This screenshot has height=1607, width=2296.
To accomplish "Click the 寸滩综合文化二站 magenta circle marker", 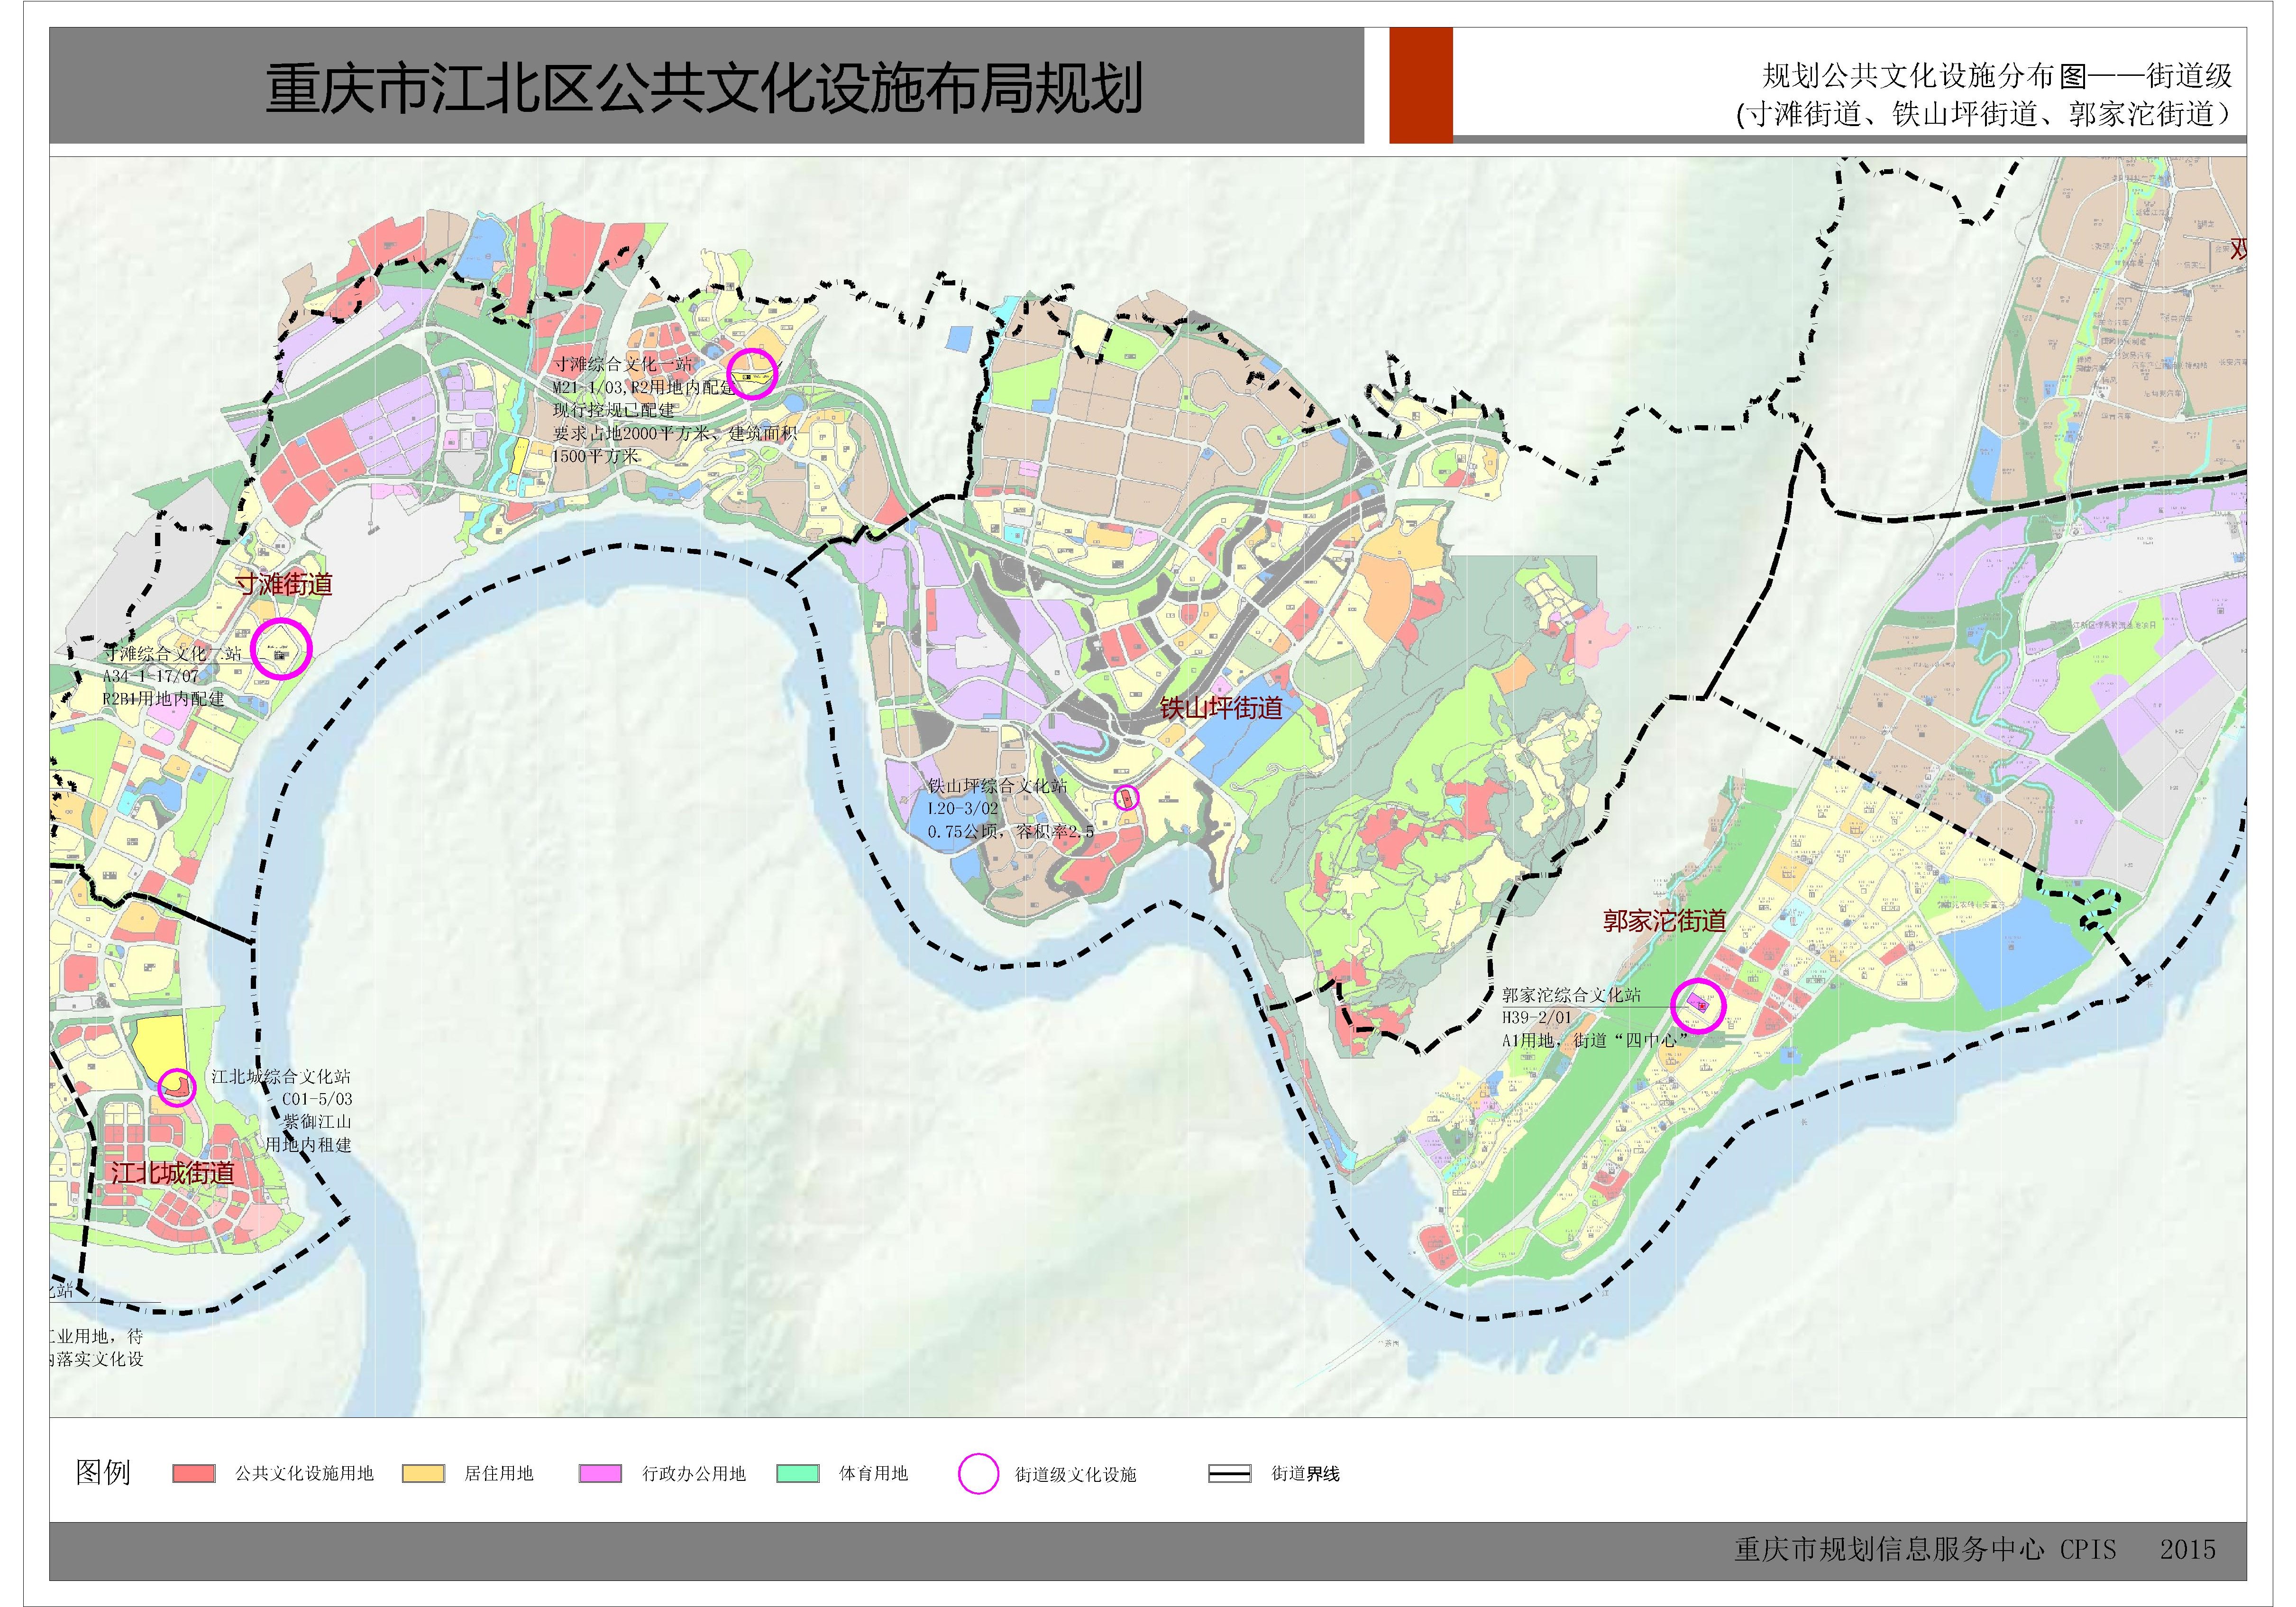I will [x=281, y=649].
